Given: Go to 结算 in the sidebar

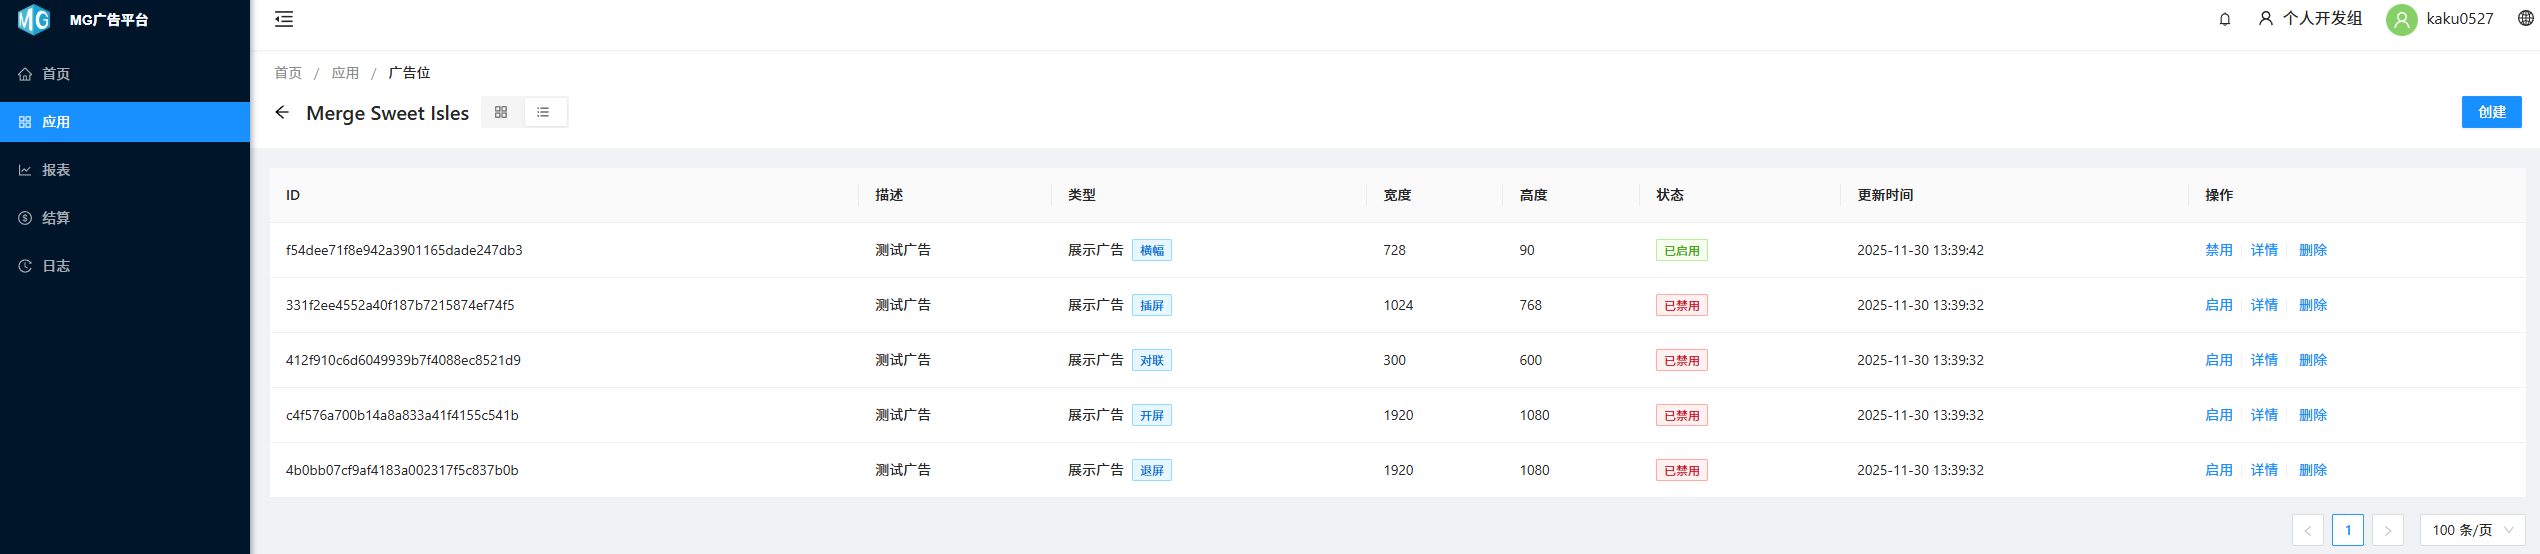Looking at the screenshot, I should click(56, 218).
